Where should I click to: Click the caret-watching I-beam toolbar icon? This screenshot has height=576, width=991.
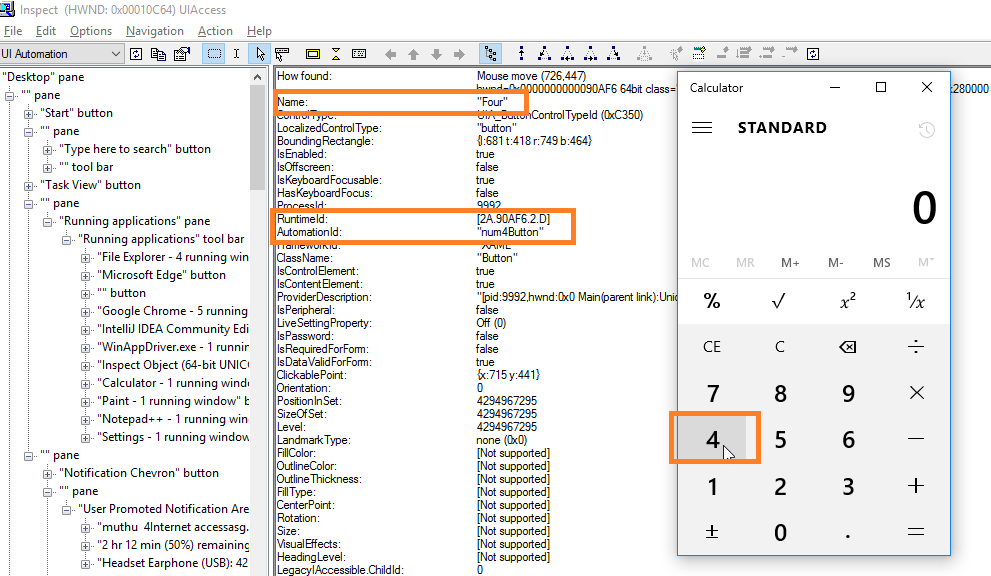coord(237,53)
